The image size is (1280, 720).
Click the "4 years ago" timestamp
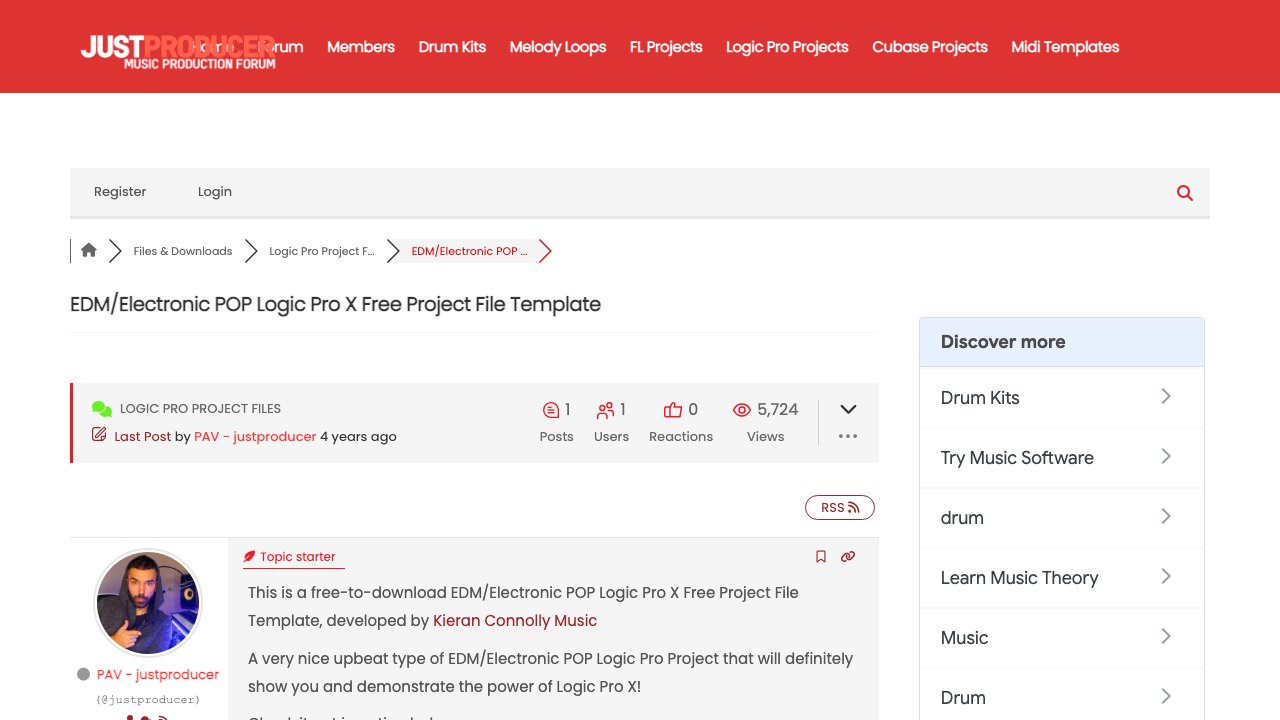point(358,437)
